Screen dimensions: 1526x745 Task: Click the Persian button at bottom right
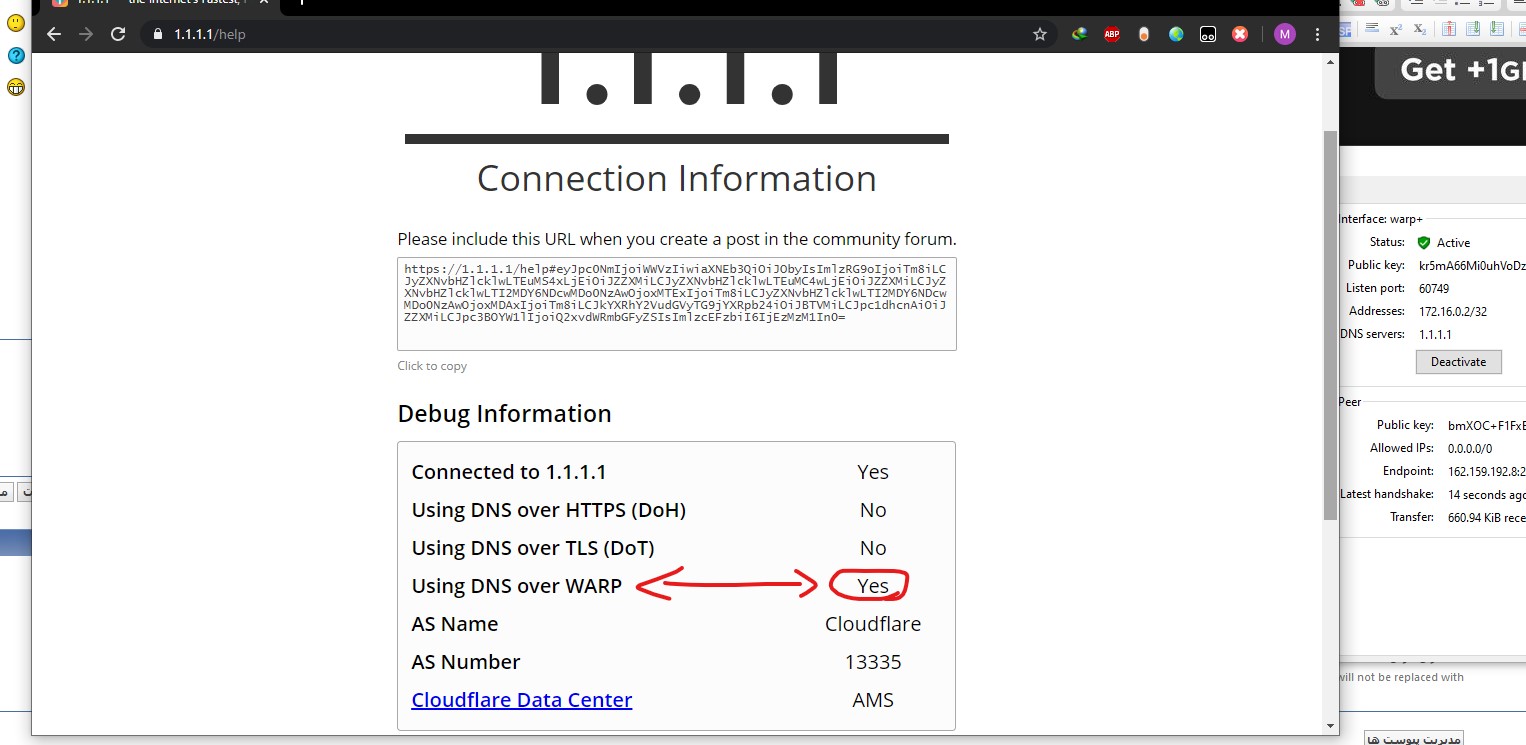[1413, 738]
